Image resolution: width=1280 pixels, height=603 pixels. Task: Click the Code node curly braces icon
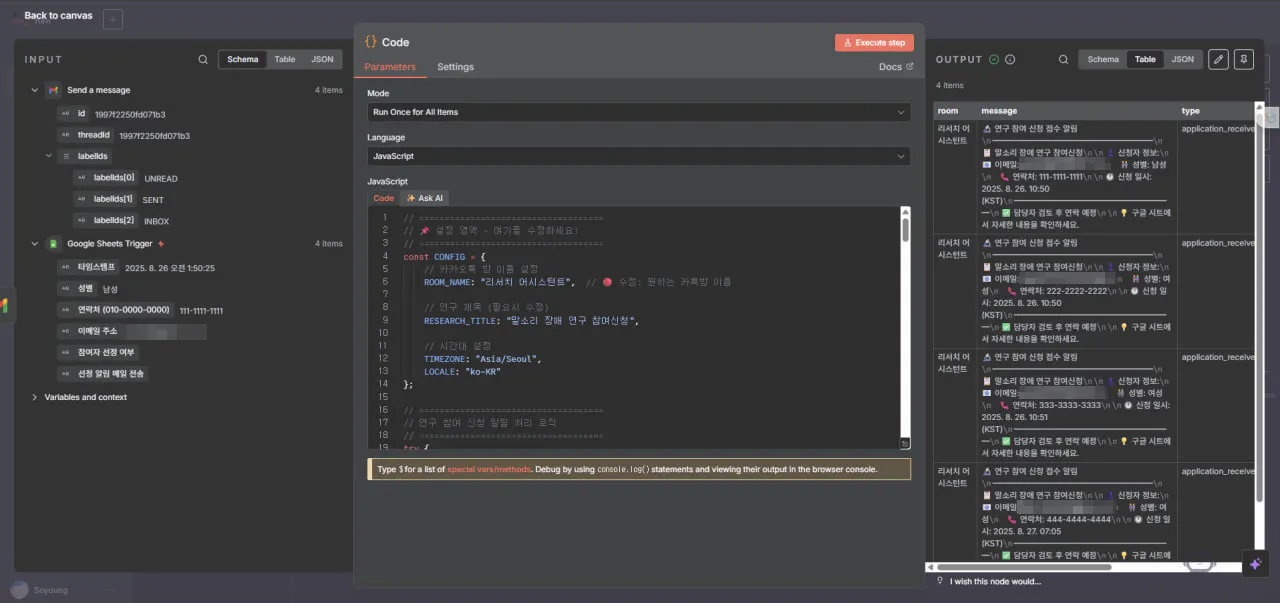[370, 42]
